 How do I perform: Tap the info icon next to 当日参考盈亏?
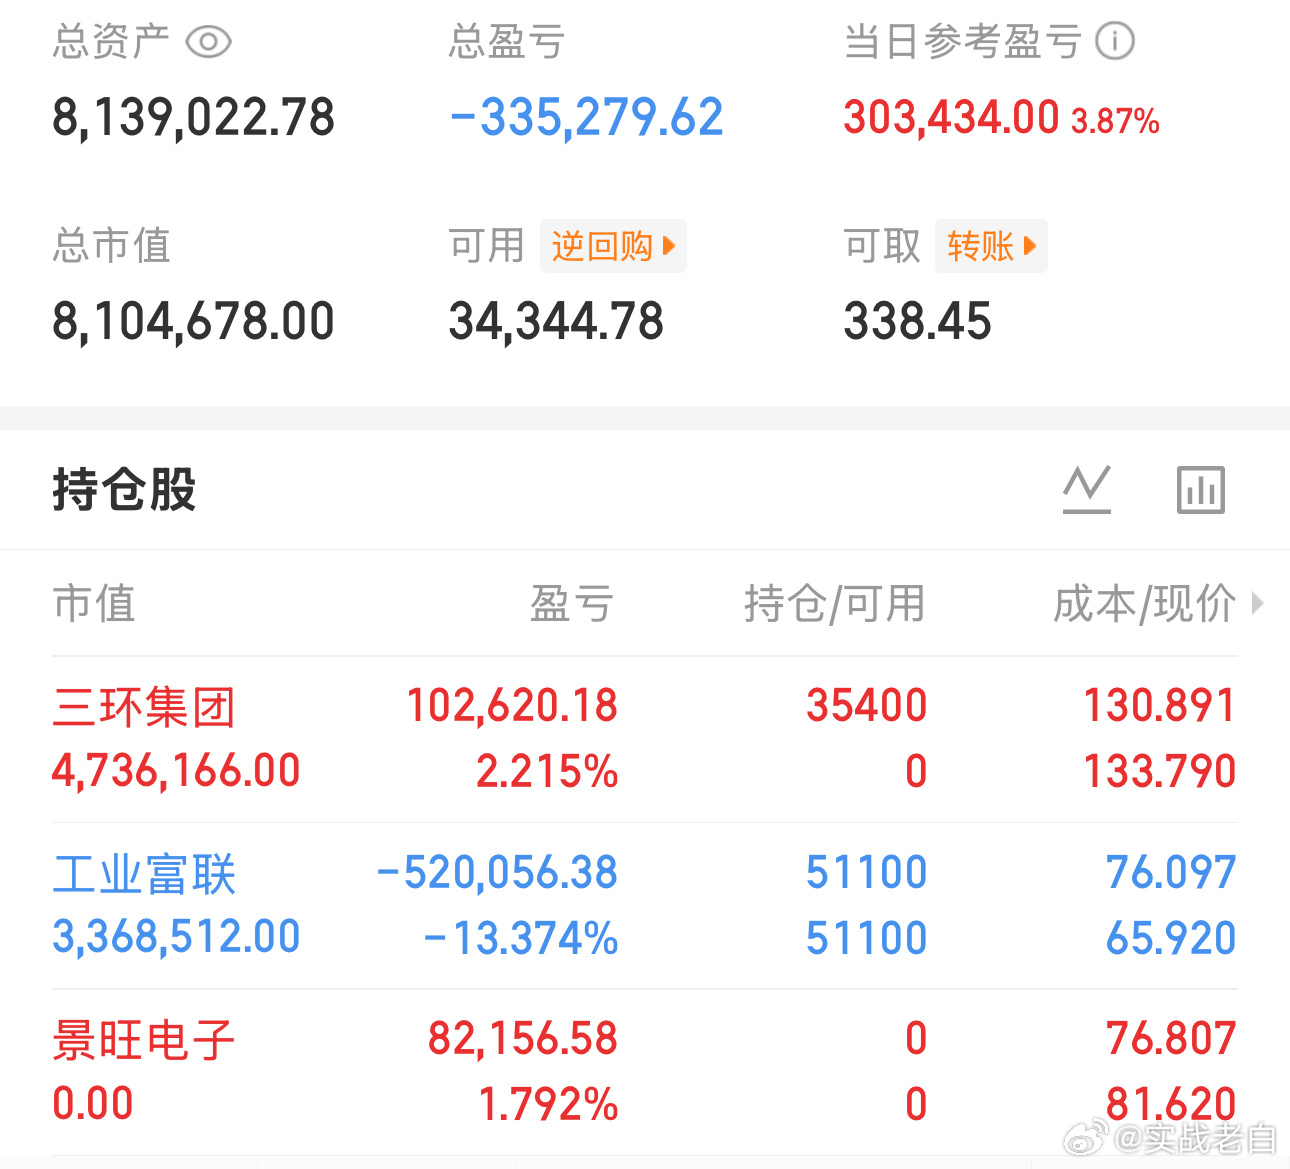coord(1115,41)
